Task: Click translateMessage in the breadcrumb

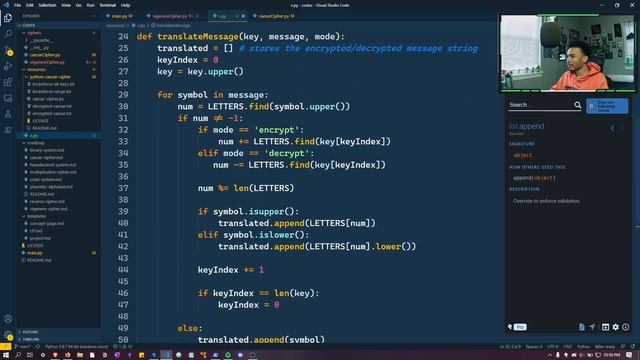Action: [x=173, y=26]
